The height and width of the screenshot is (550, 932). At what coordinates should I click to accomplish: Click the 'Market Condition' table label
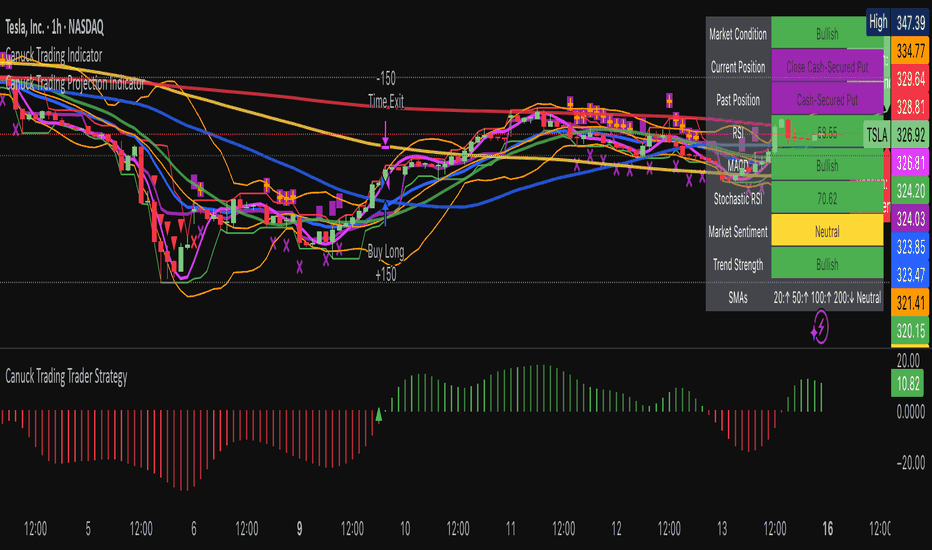click(738, 34)
